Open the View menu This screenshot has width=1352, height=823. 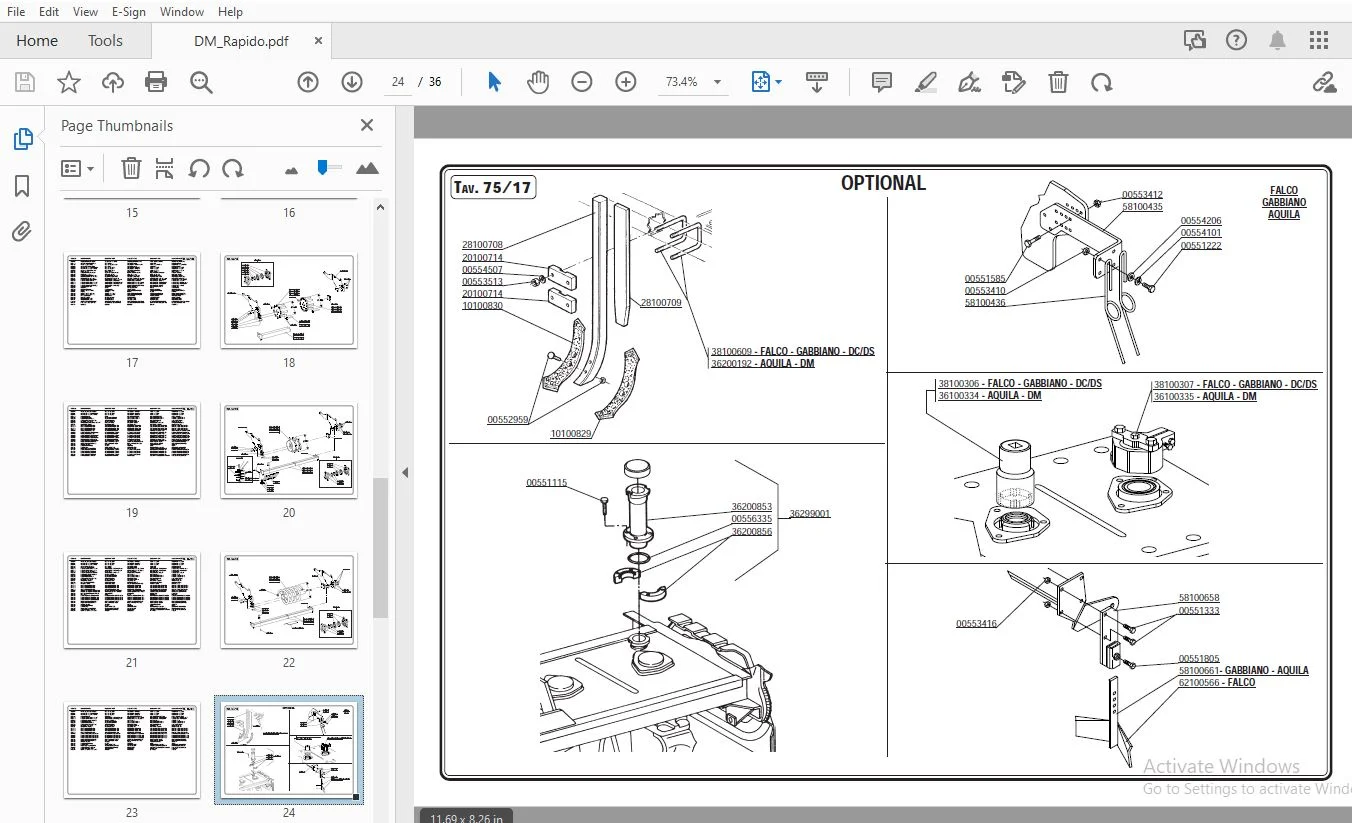point(86,12)
